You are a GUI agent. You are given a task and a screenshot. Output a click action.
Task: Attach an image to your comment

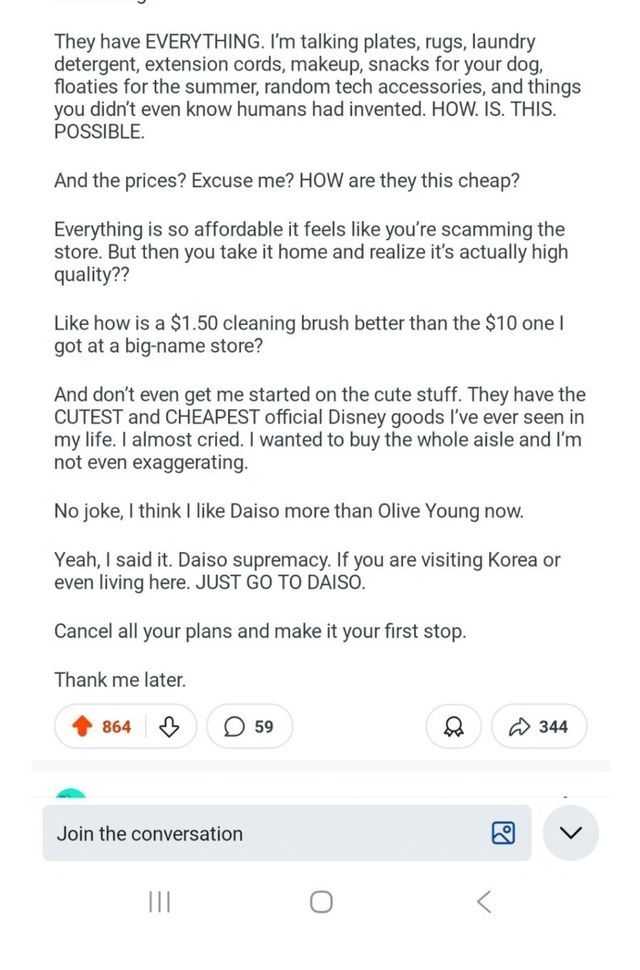(x=503, y=834)
